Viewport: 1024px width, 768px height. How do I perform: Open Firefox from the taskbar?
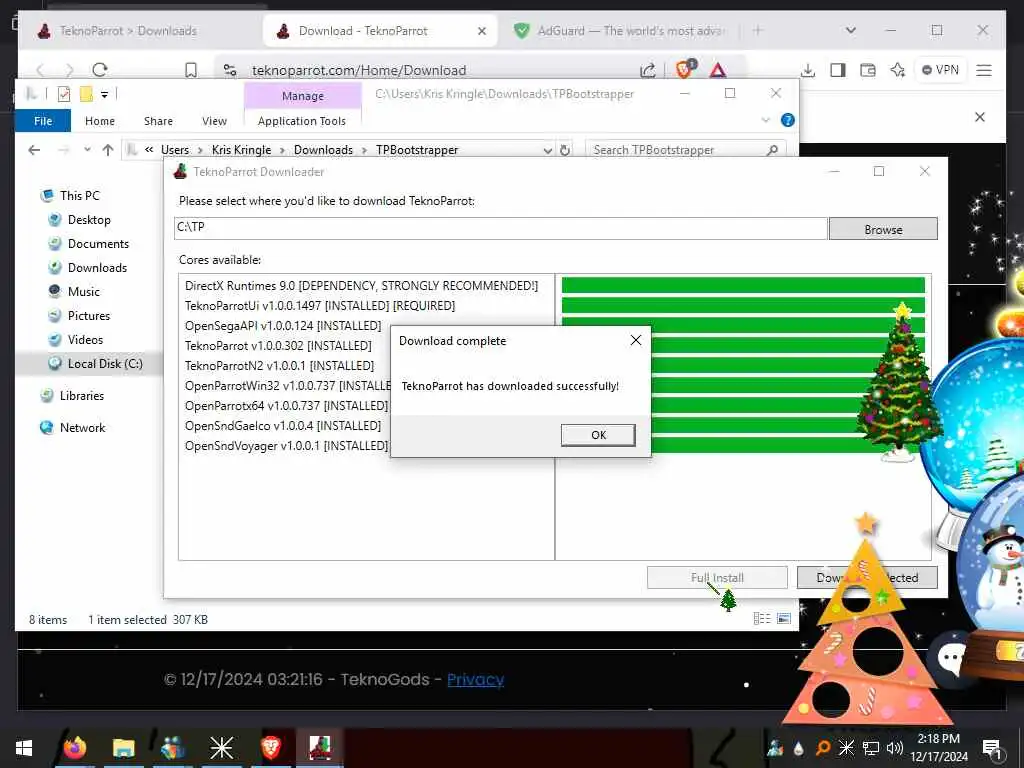tap(74, 747)
